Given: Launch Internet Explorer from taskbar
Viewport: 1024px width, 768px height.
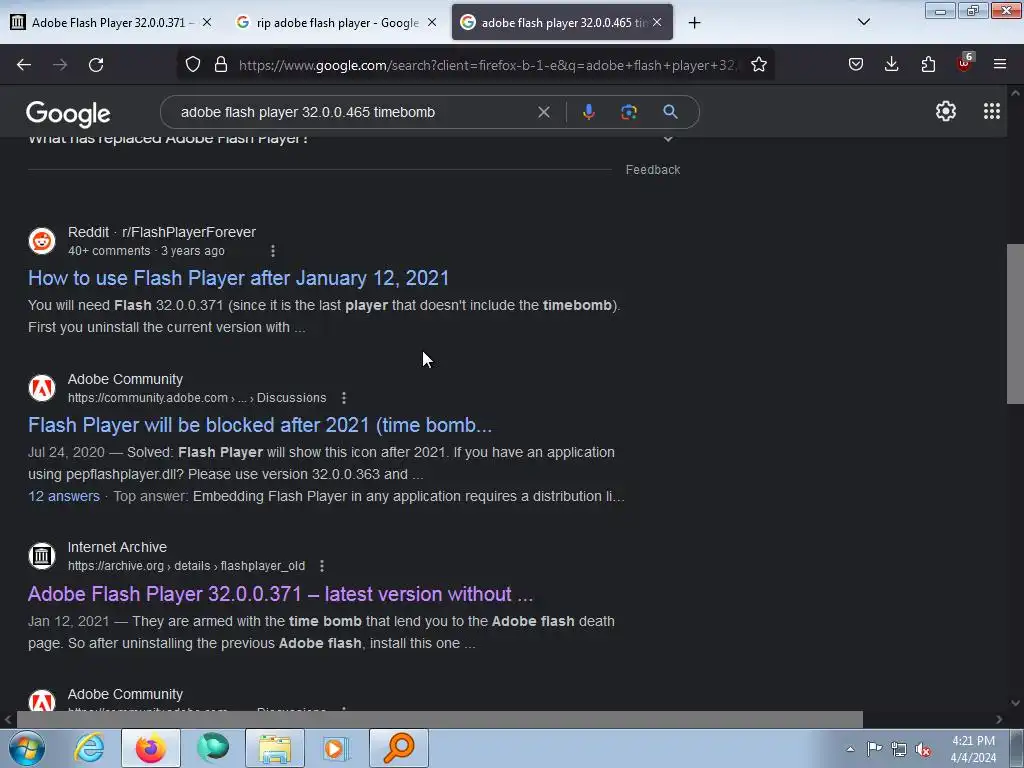Looking at the screenshot, I should coord(89,748).
